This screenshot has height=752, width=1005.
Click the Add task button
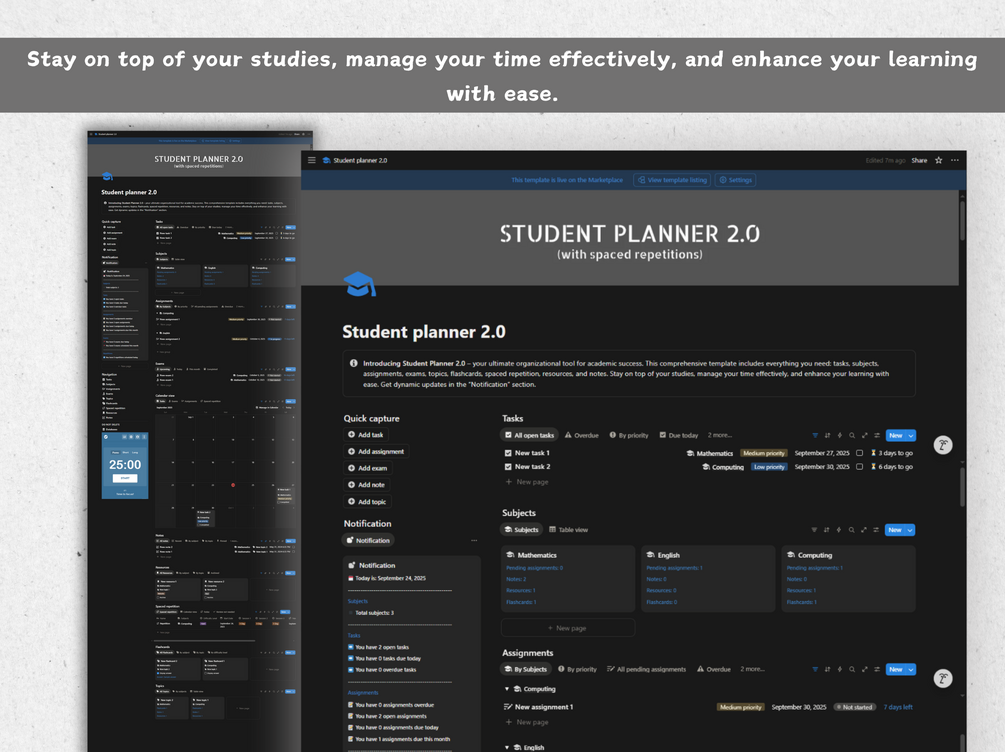tap(365, 435)
